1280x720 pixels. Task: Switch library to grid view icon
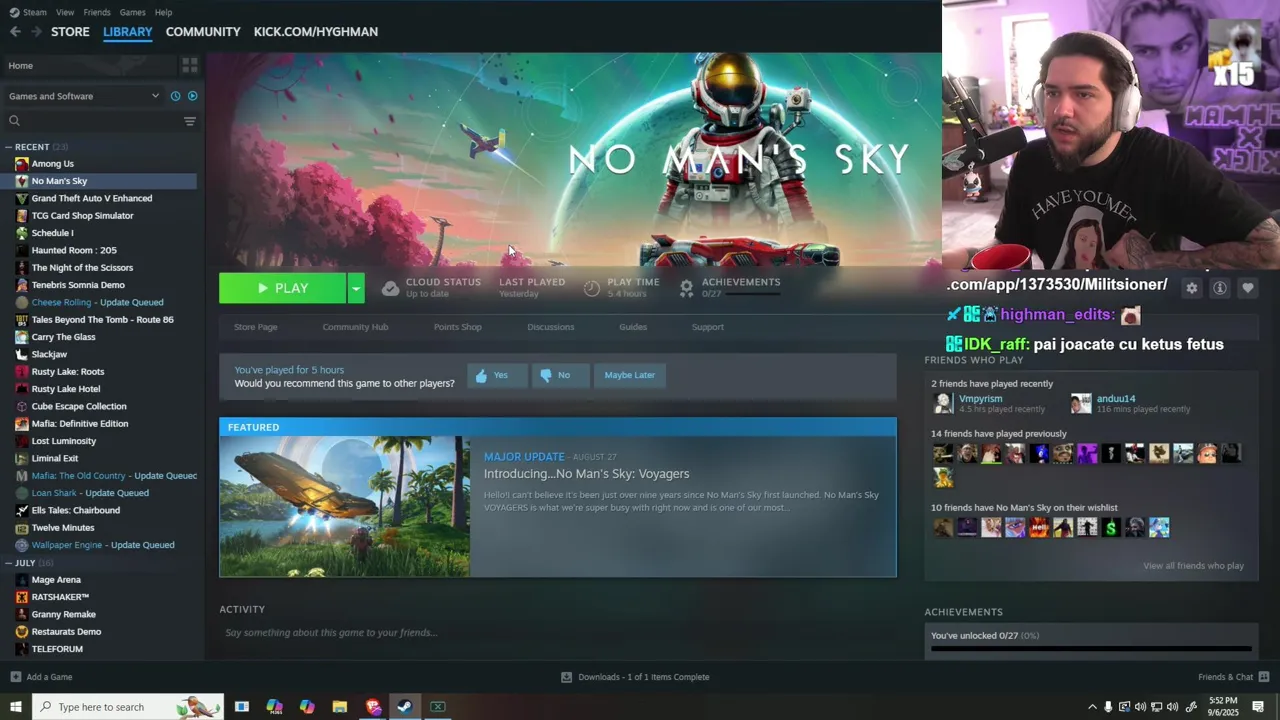click(x=189, y=65)
